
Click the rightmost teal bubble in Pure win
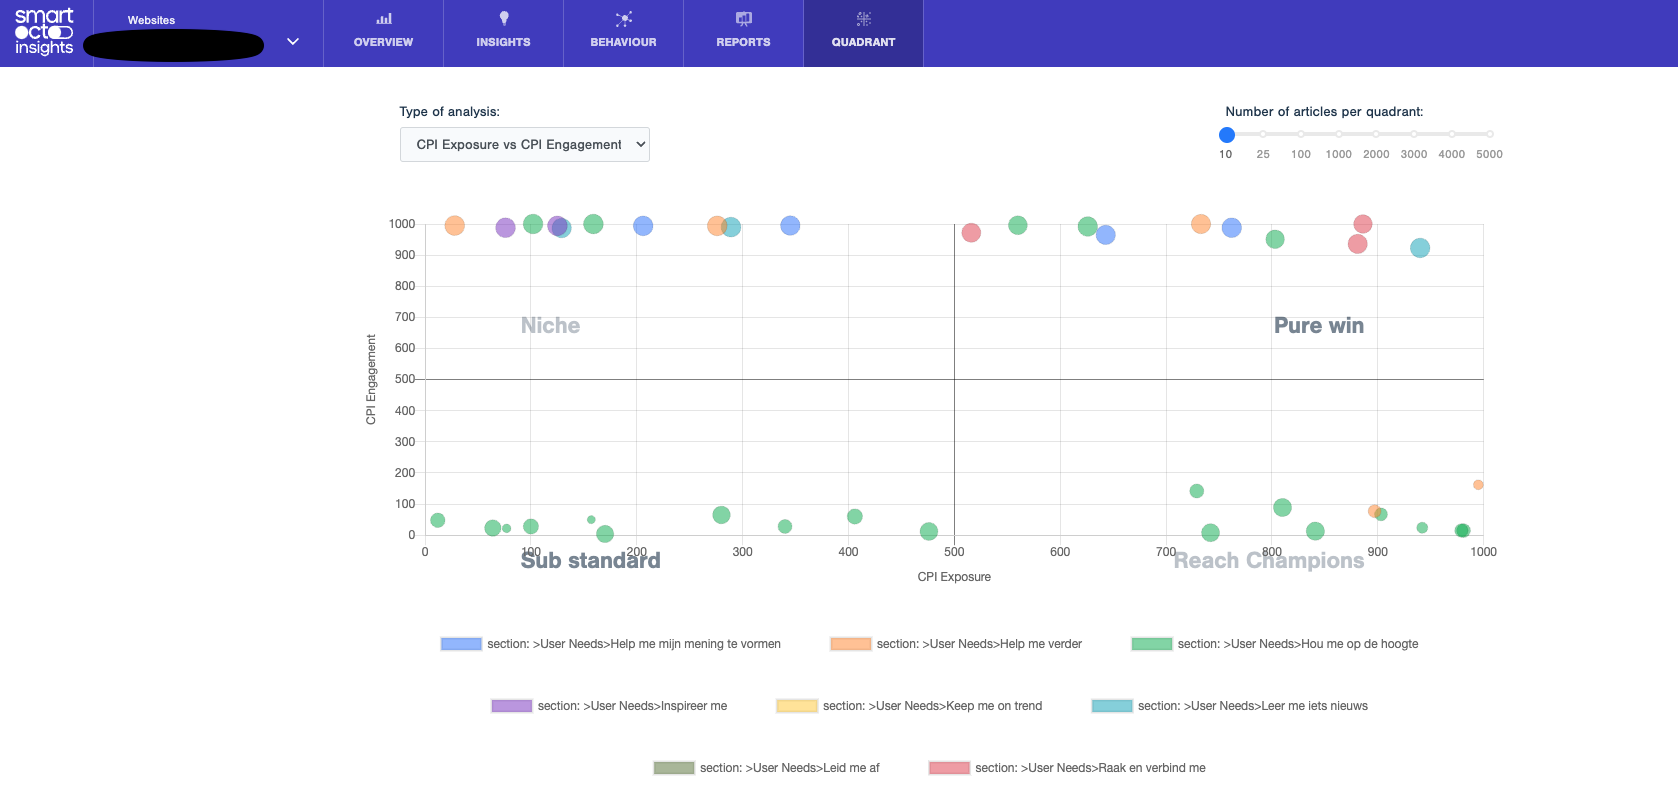pos(1419,248)
